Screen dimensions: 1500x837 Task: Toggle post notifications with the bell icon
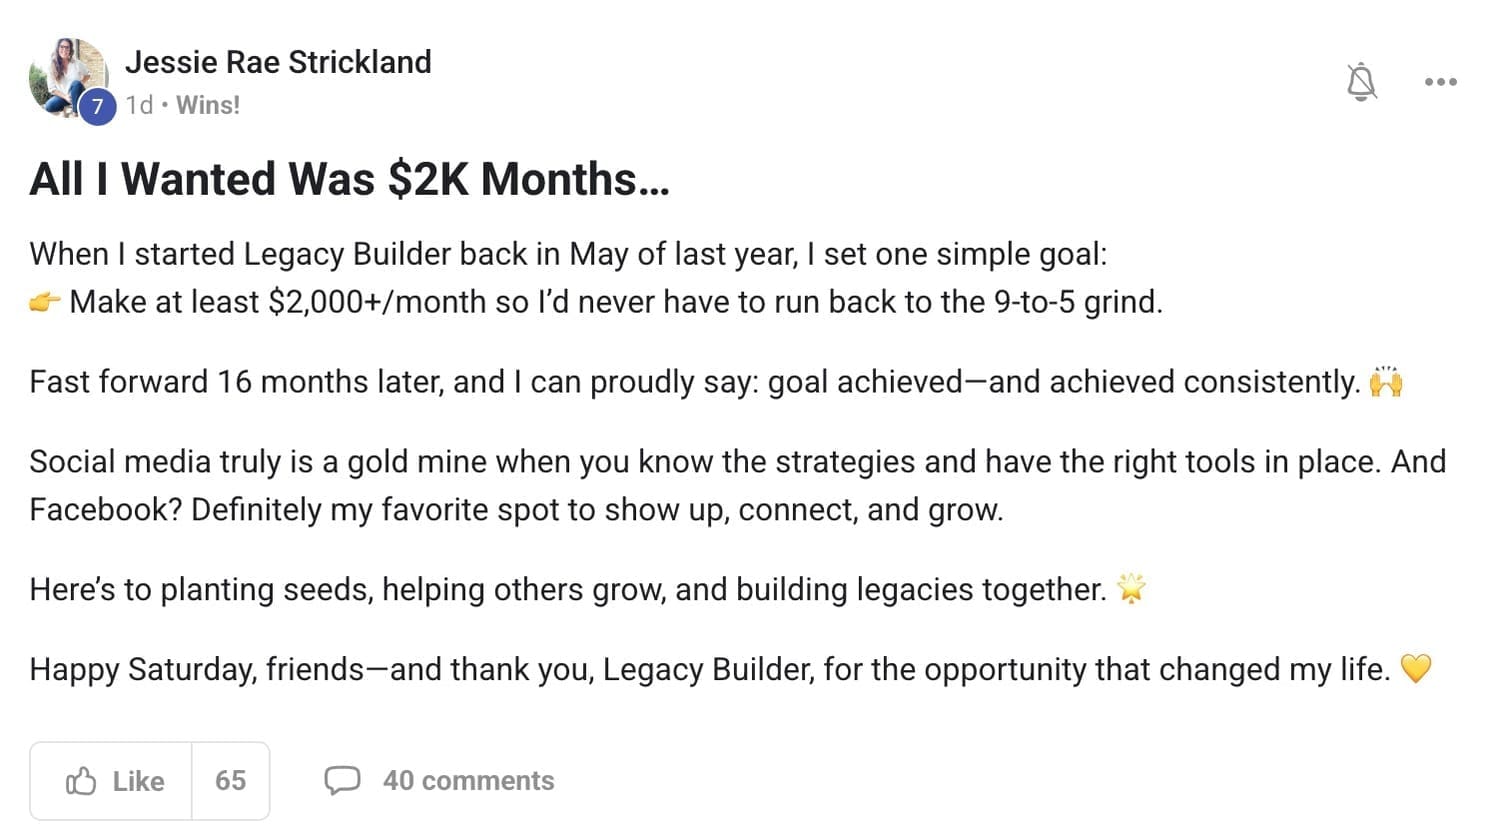pyautogui.click(x=1361, y=82)
